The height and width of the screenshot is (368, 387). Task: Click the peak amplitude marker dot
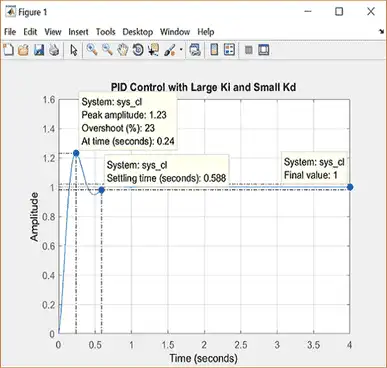tap(76, 153)
